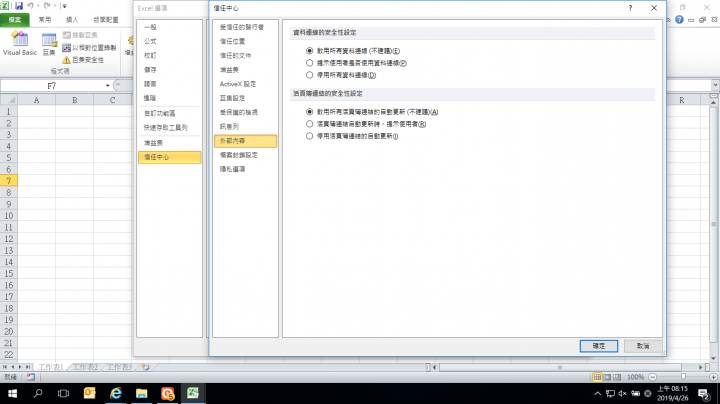
Task: Select Page Break Preview status bar icon
Action: tap(617, 377)
